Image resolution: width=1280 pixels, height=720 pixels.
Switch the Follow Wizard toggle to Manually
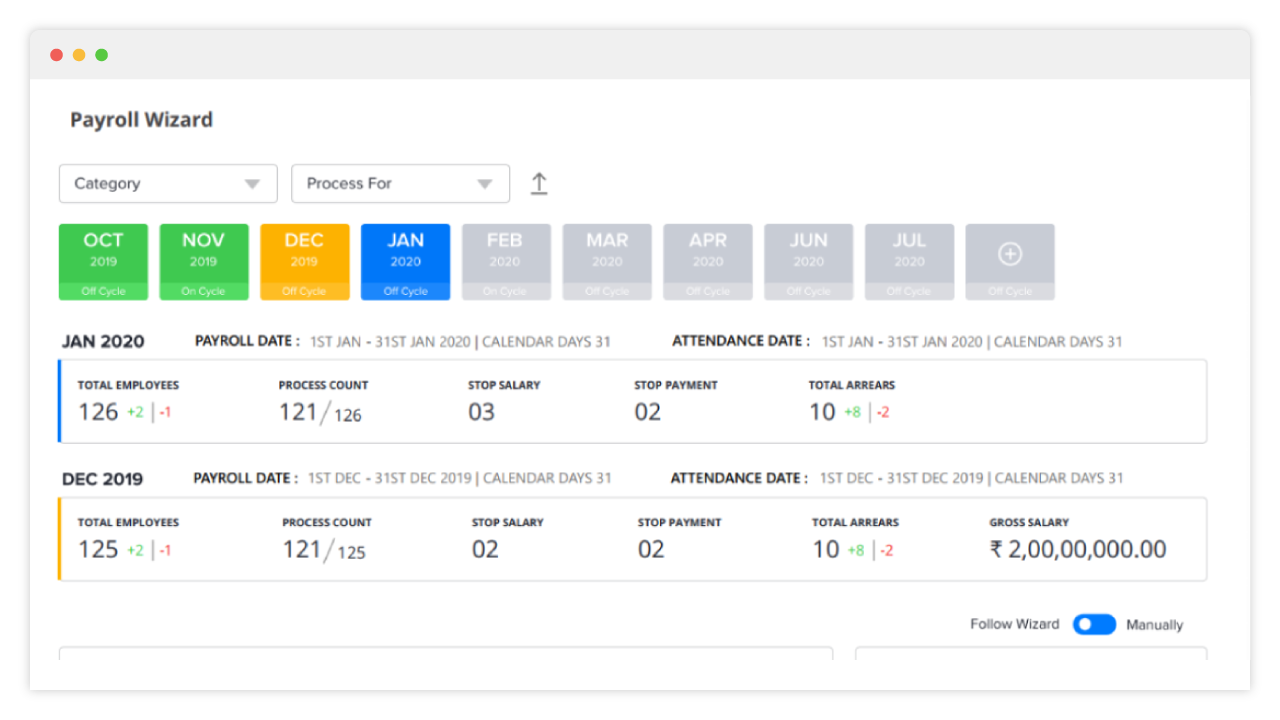point(1094,624)
